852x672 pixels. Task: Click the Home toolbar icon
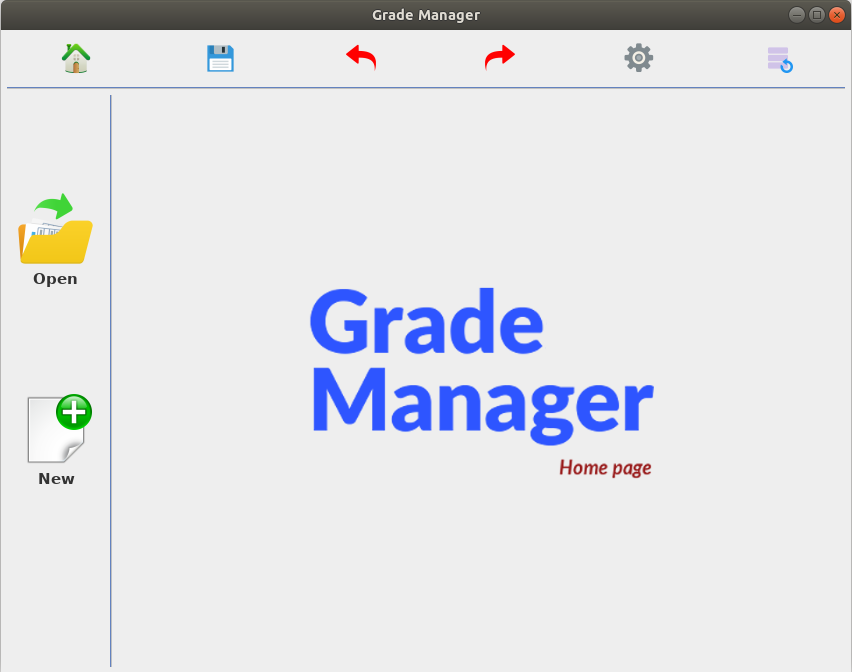[76, 58]
